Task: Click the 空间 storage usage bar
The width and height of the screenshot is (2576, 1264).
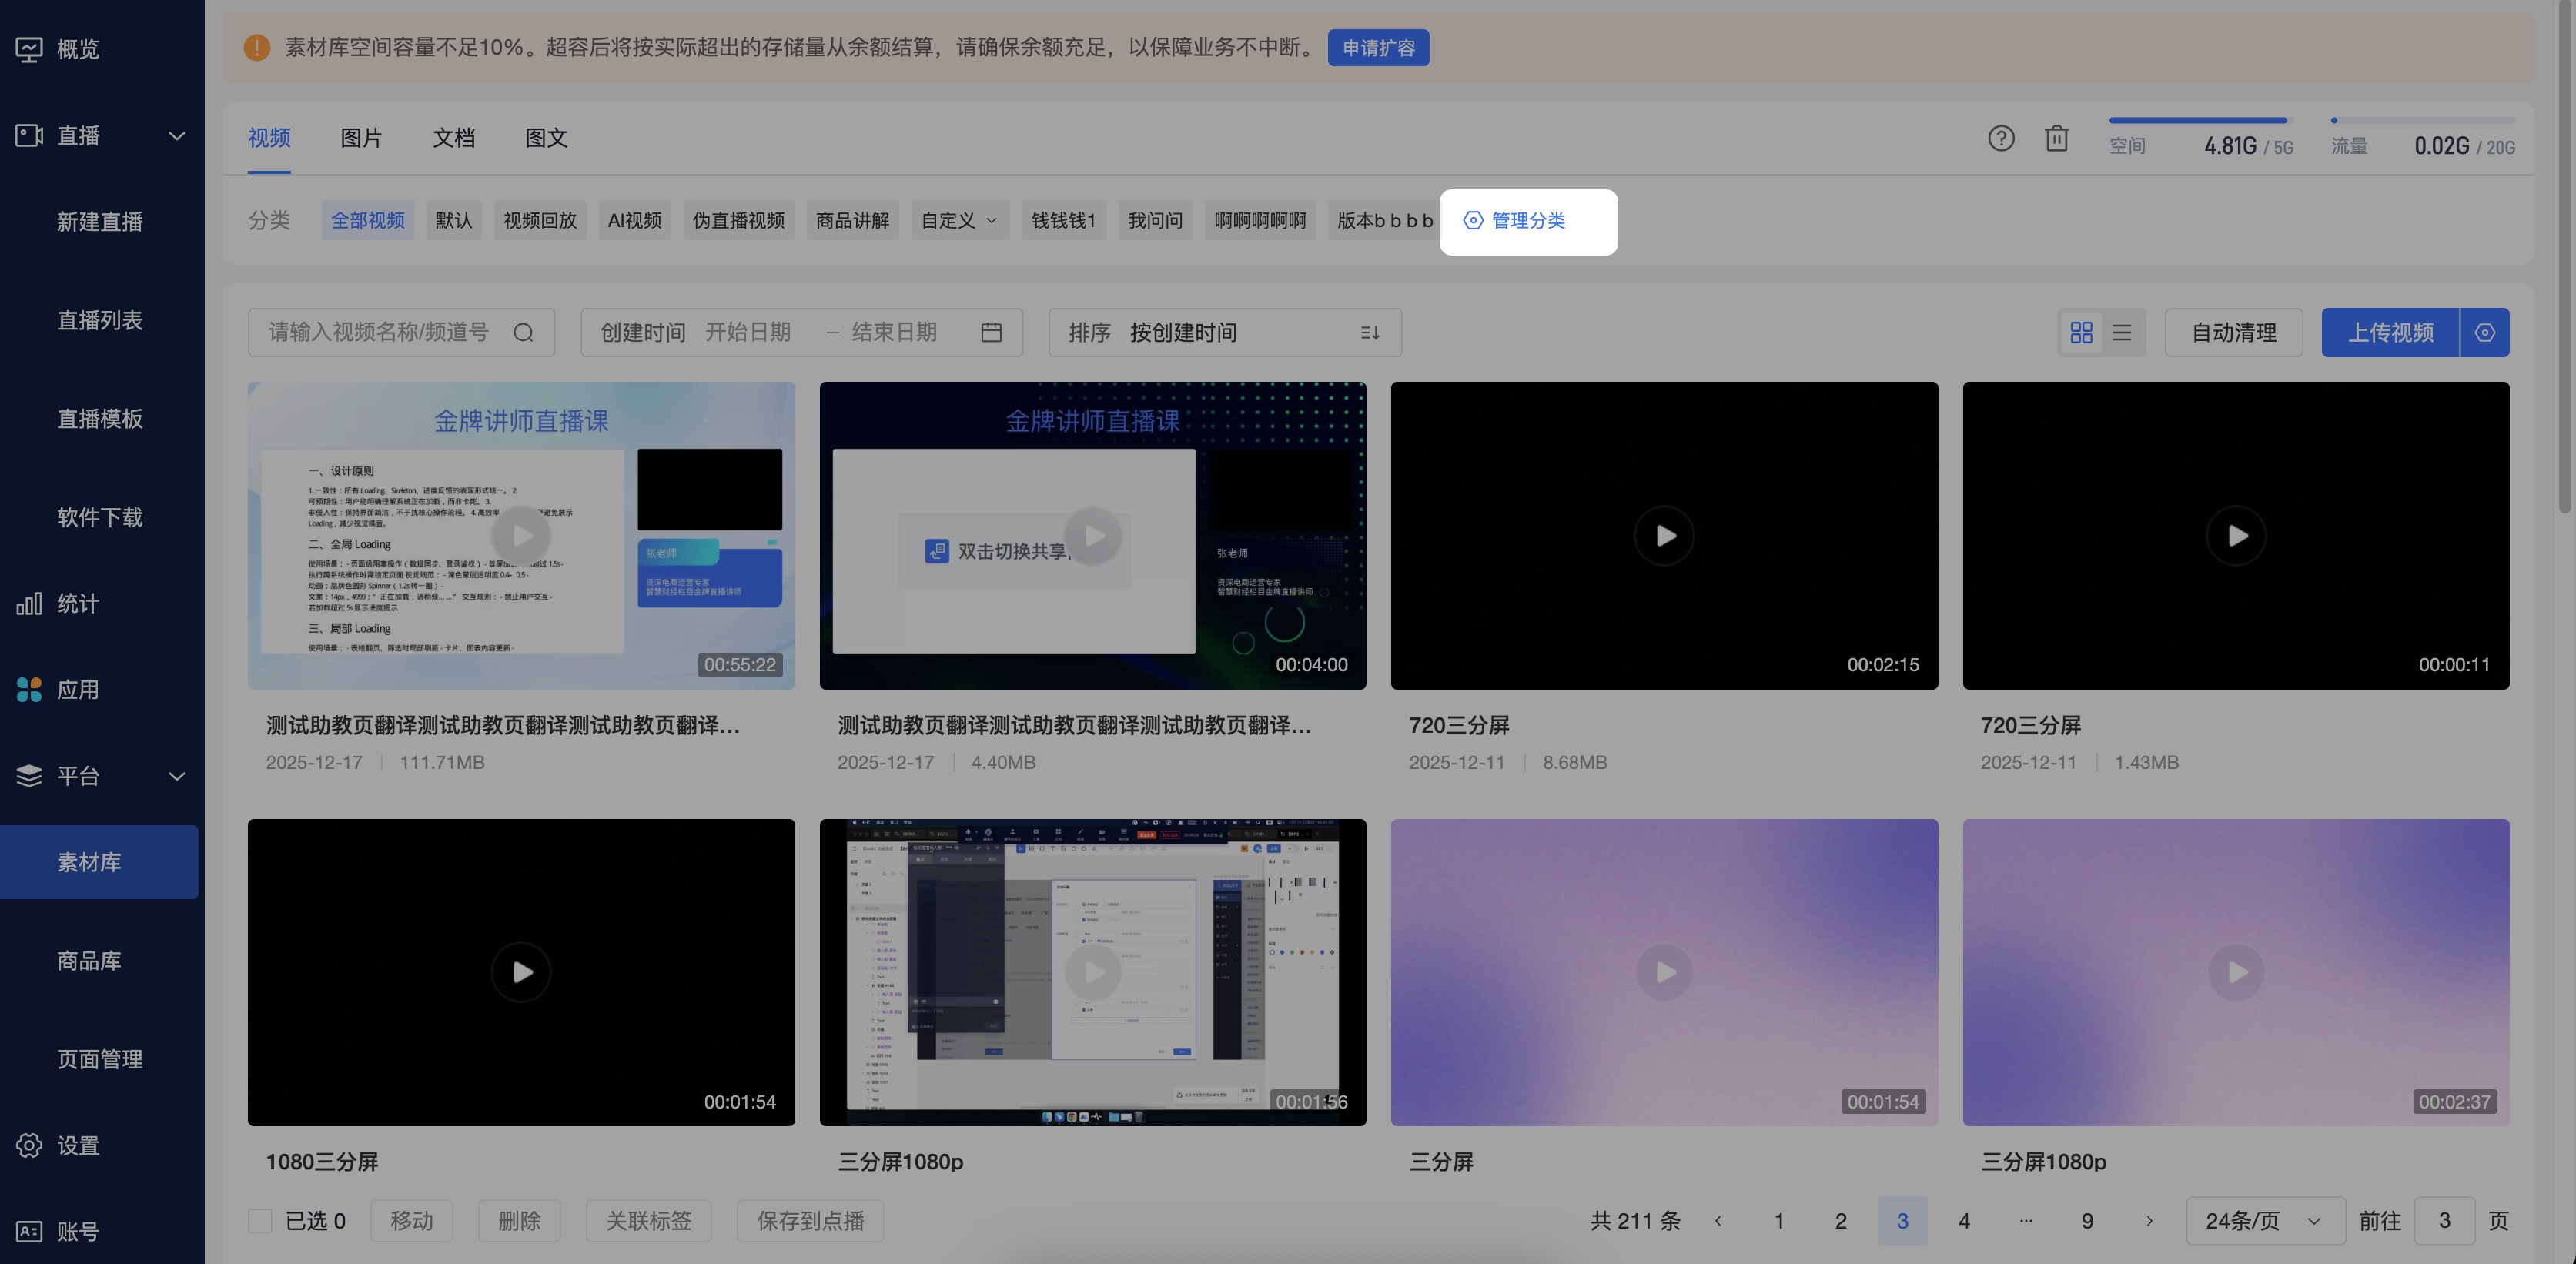Action: (x=2201, y=120)
